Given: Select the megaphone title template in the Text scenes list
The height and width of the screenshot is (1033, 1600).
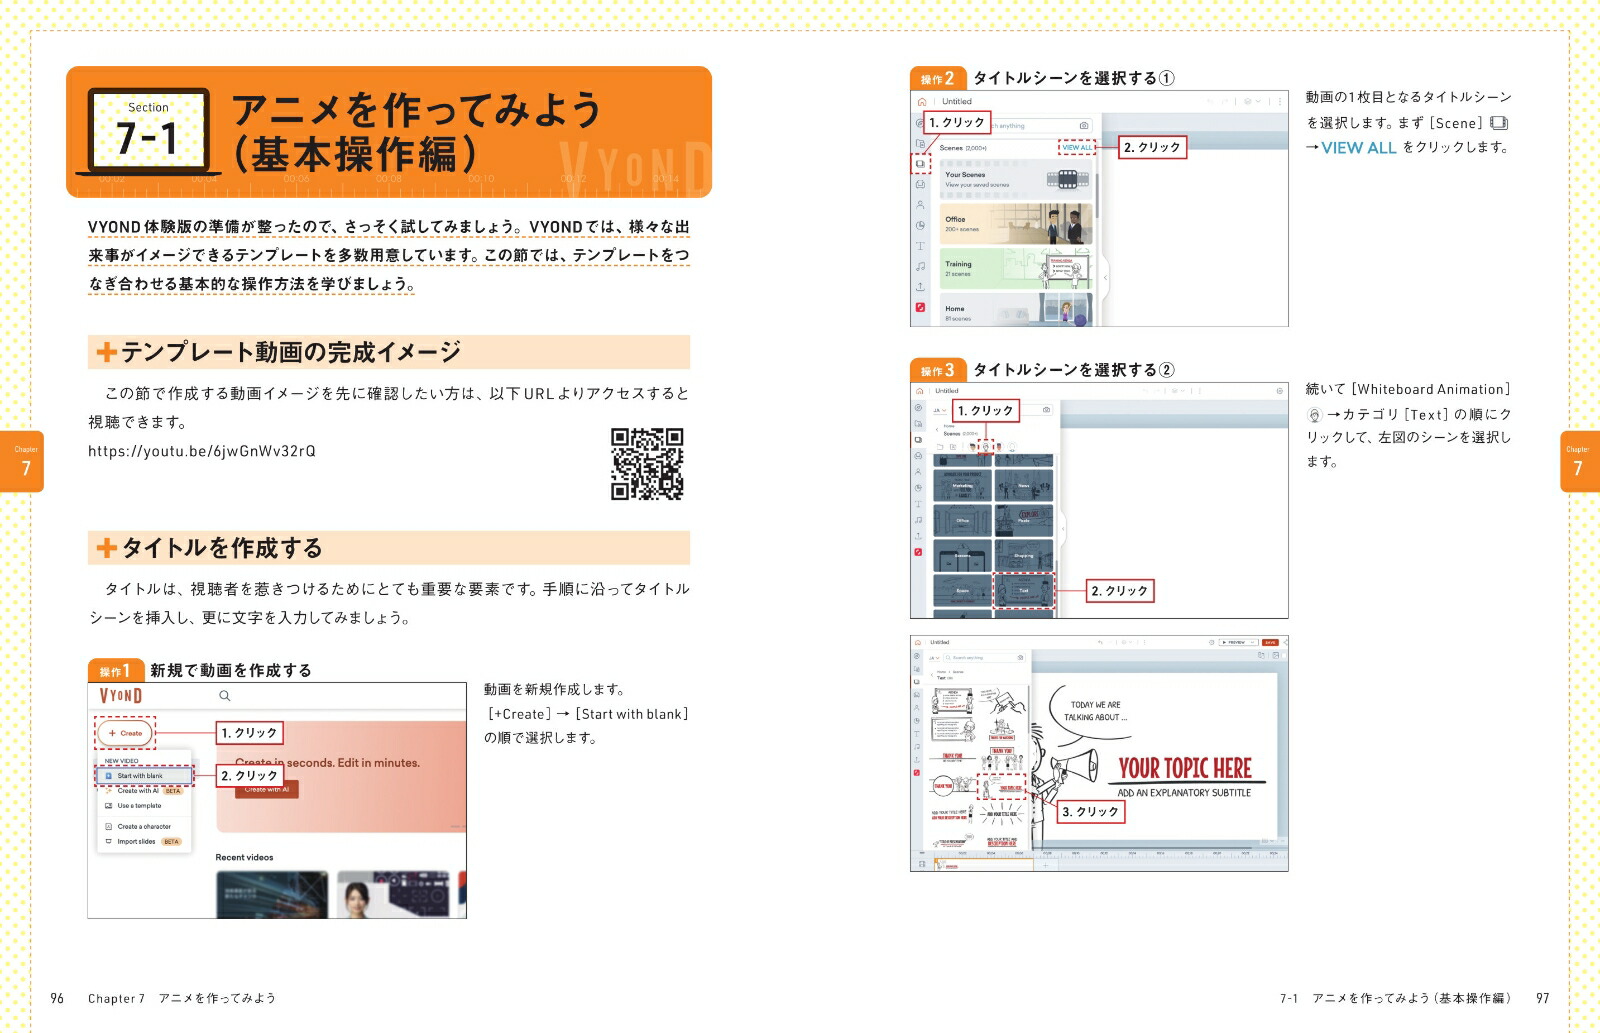Looking at the screenshot, I should click(x=1001, y=787).
